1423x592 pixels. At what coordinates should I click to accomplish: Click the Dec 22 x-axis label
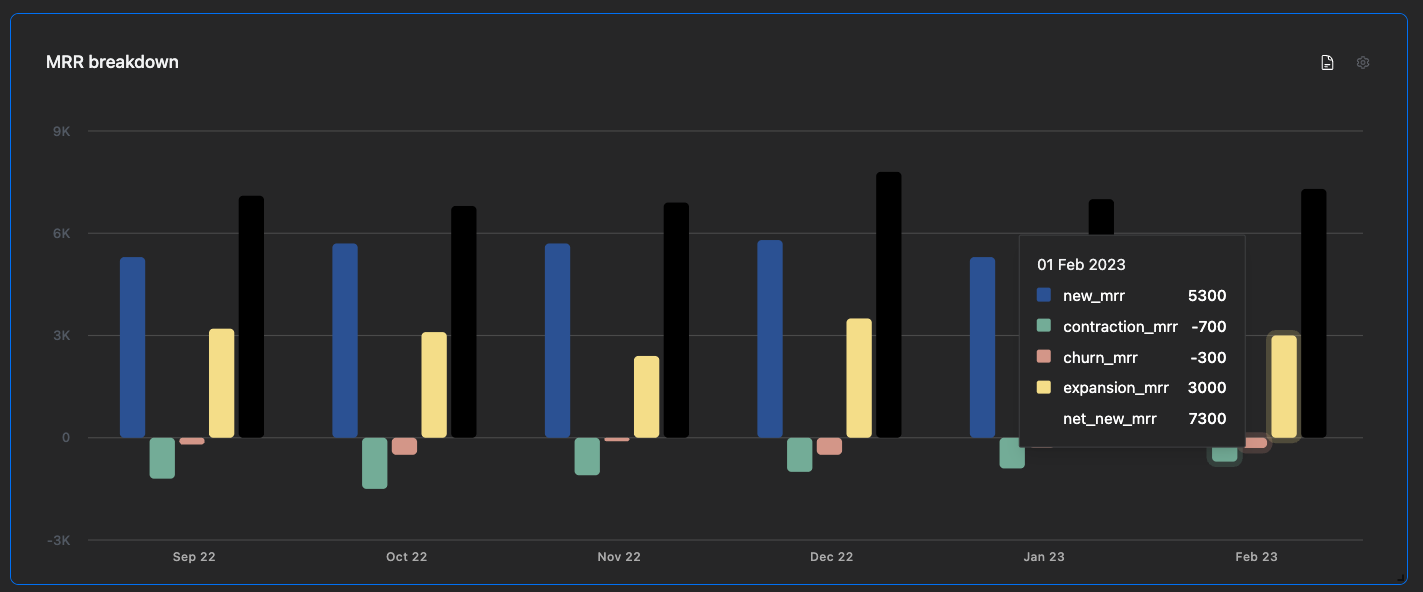pyautogui.click(x=831, y=557)
